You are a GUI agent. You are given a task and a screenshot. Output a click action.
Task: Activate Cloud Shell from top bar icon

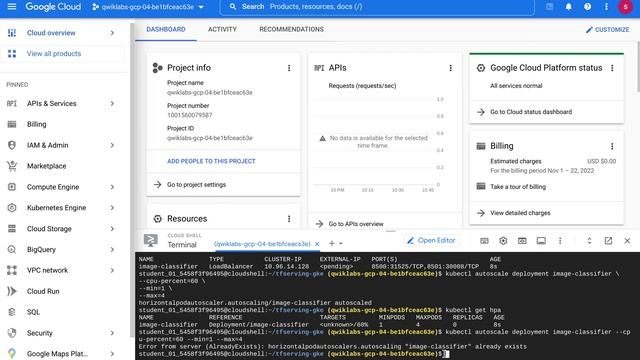point(549,7)
